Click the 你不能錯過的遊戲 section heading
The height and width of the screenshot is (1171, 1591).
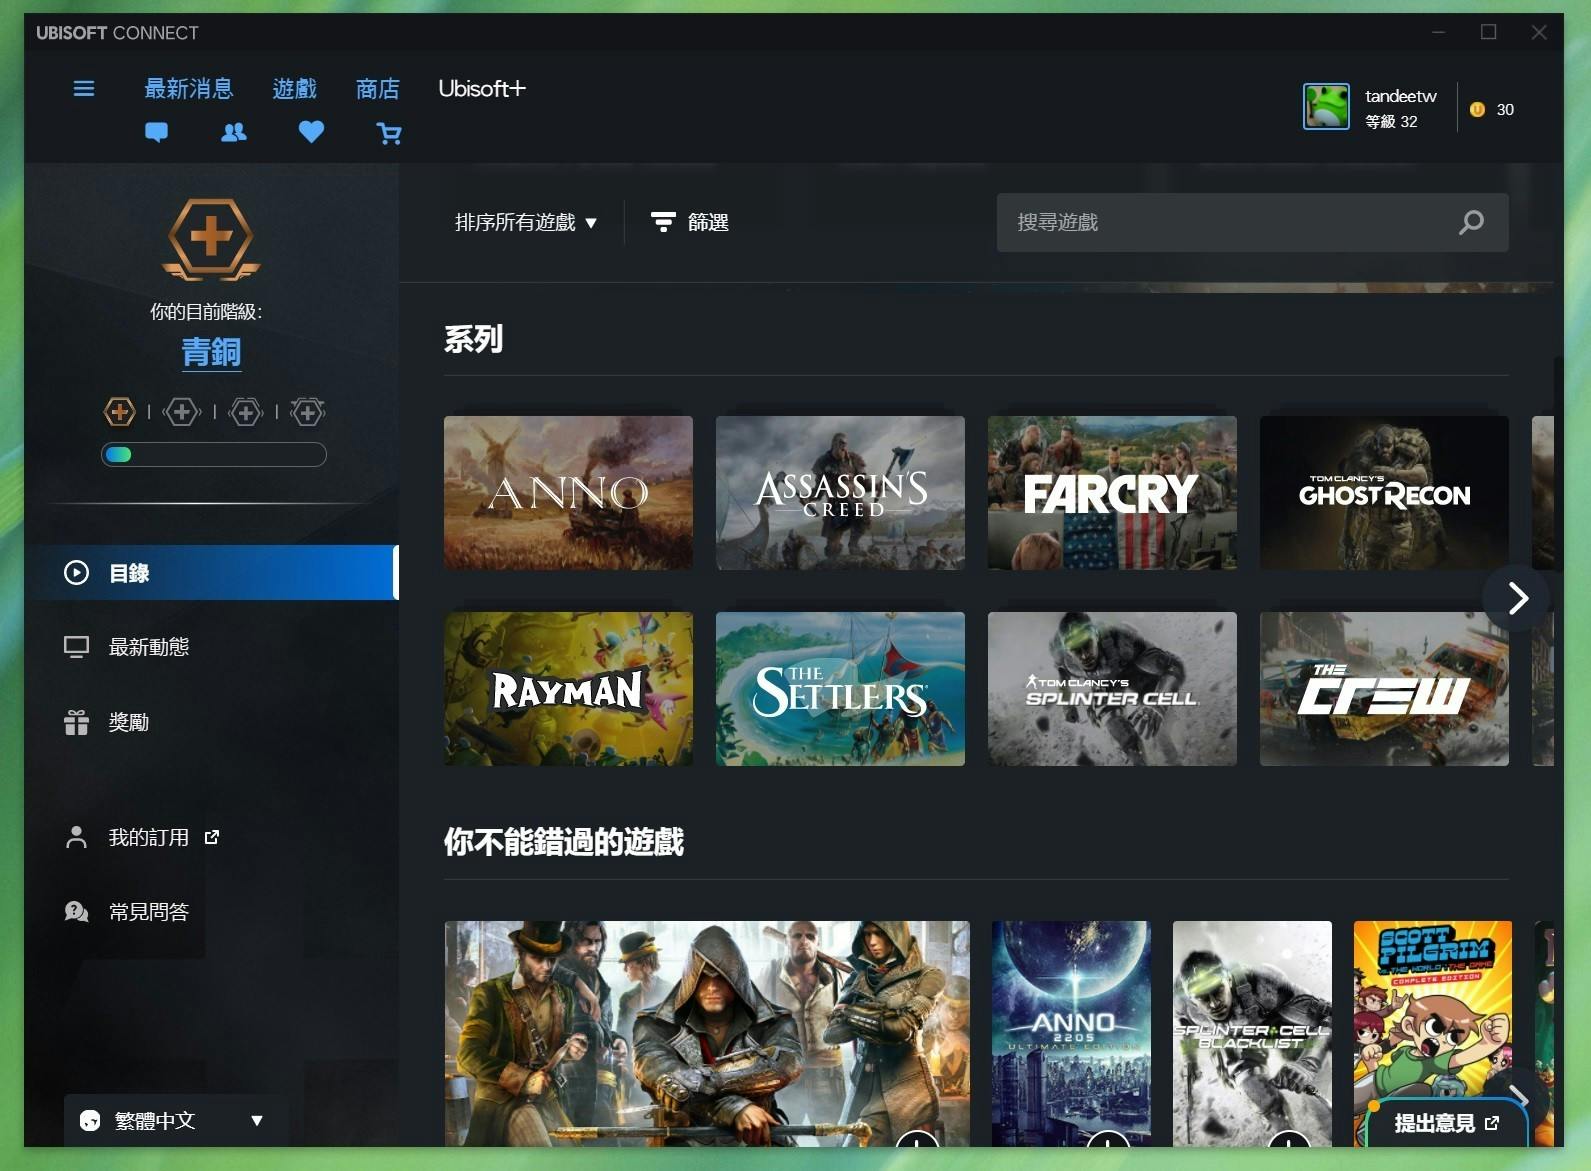click(x=564, y=842)
